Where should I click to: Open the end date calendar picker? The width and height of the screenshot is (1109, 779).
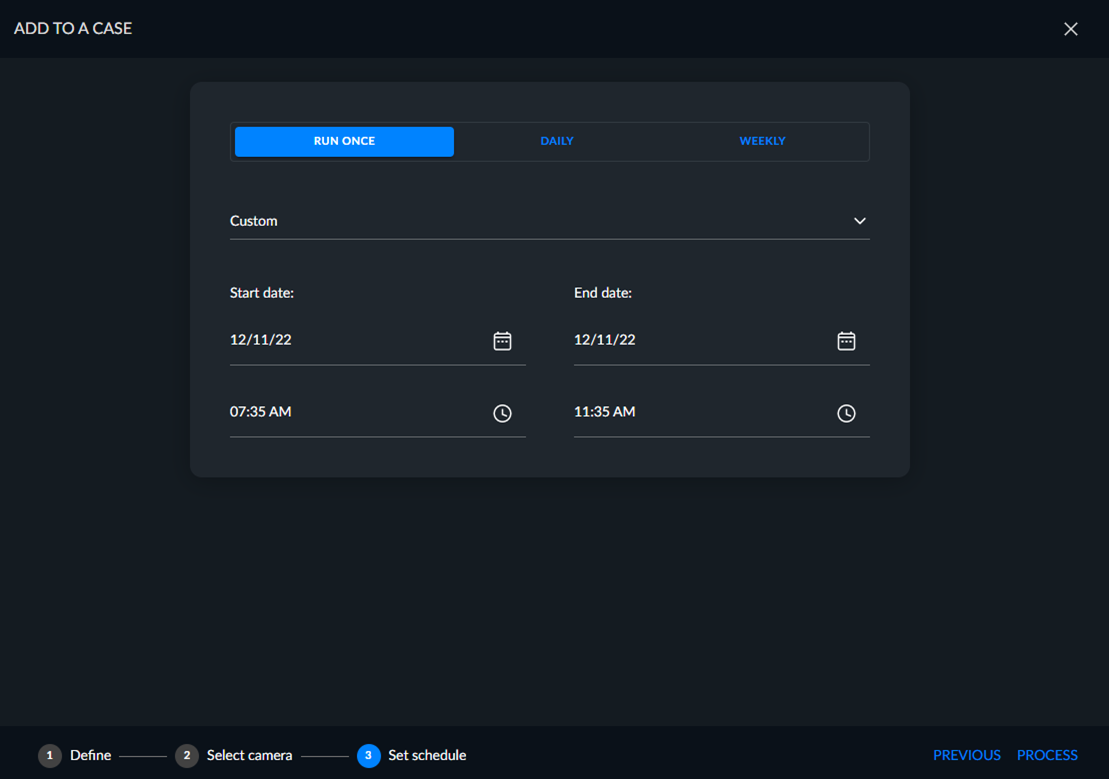tap(846, 341)
